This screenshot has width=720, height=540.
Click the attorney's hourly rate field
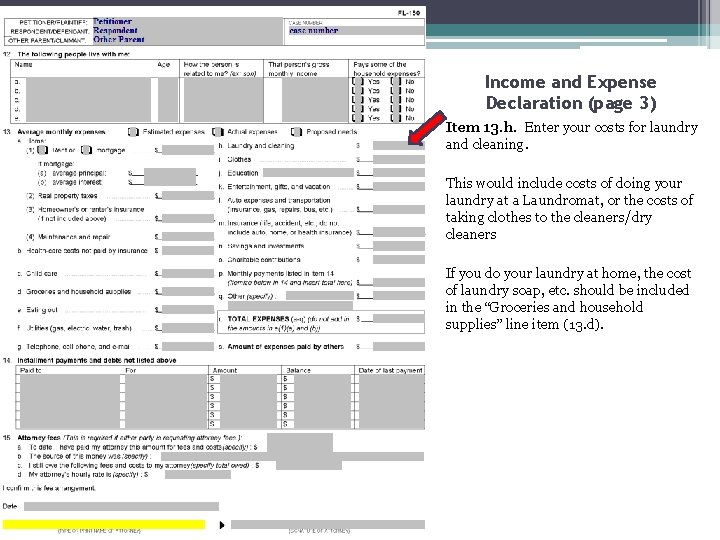pyautogui.click(x=198, y=474)
